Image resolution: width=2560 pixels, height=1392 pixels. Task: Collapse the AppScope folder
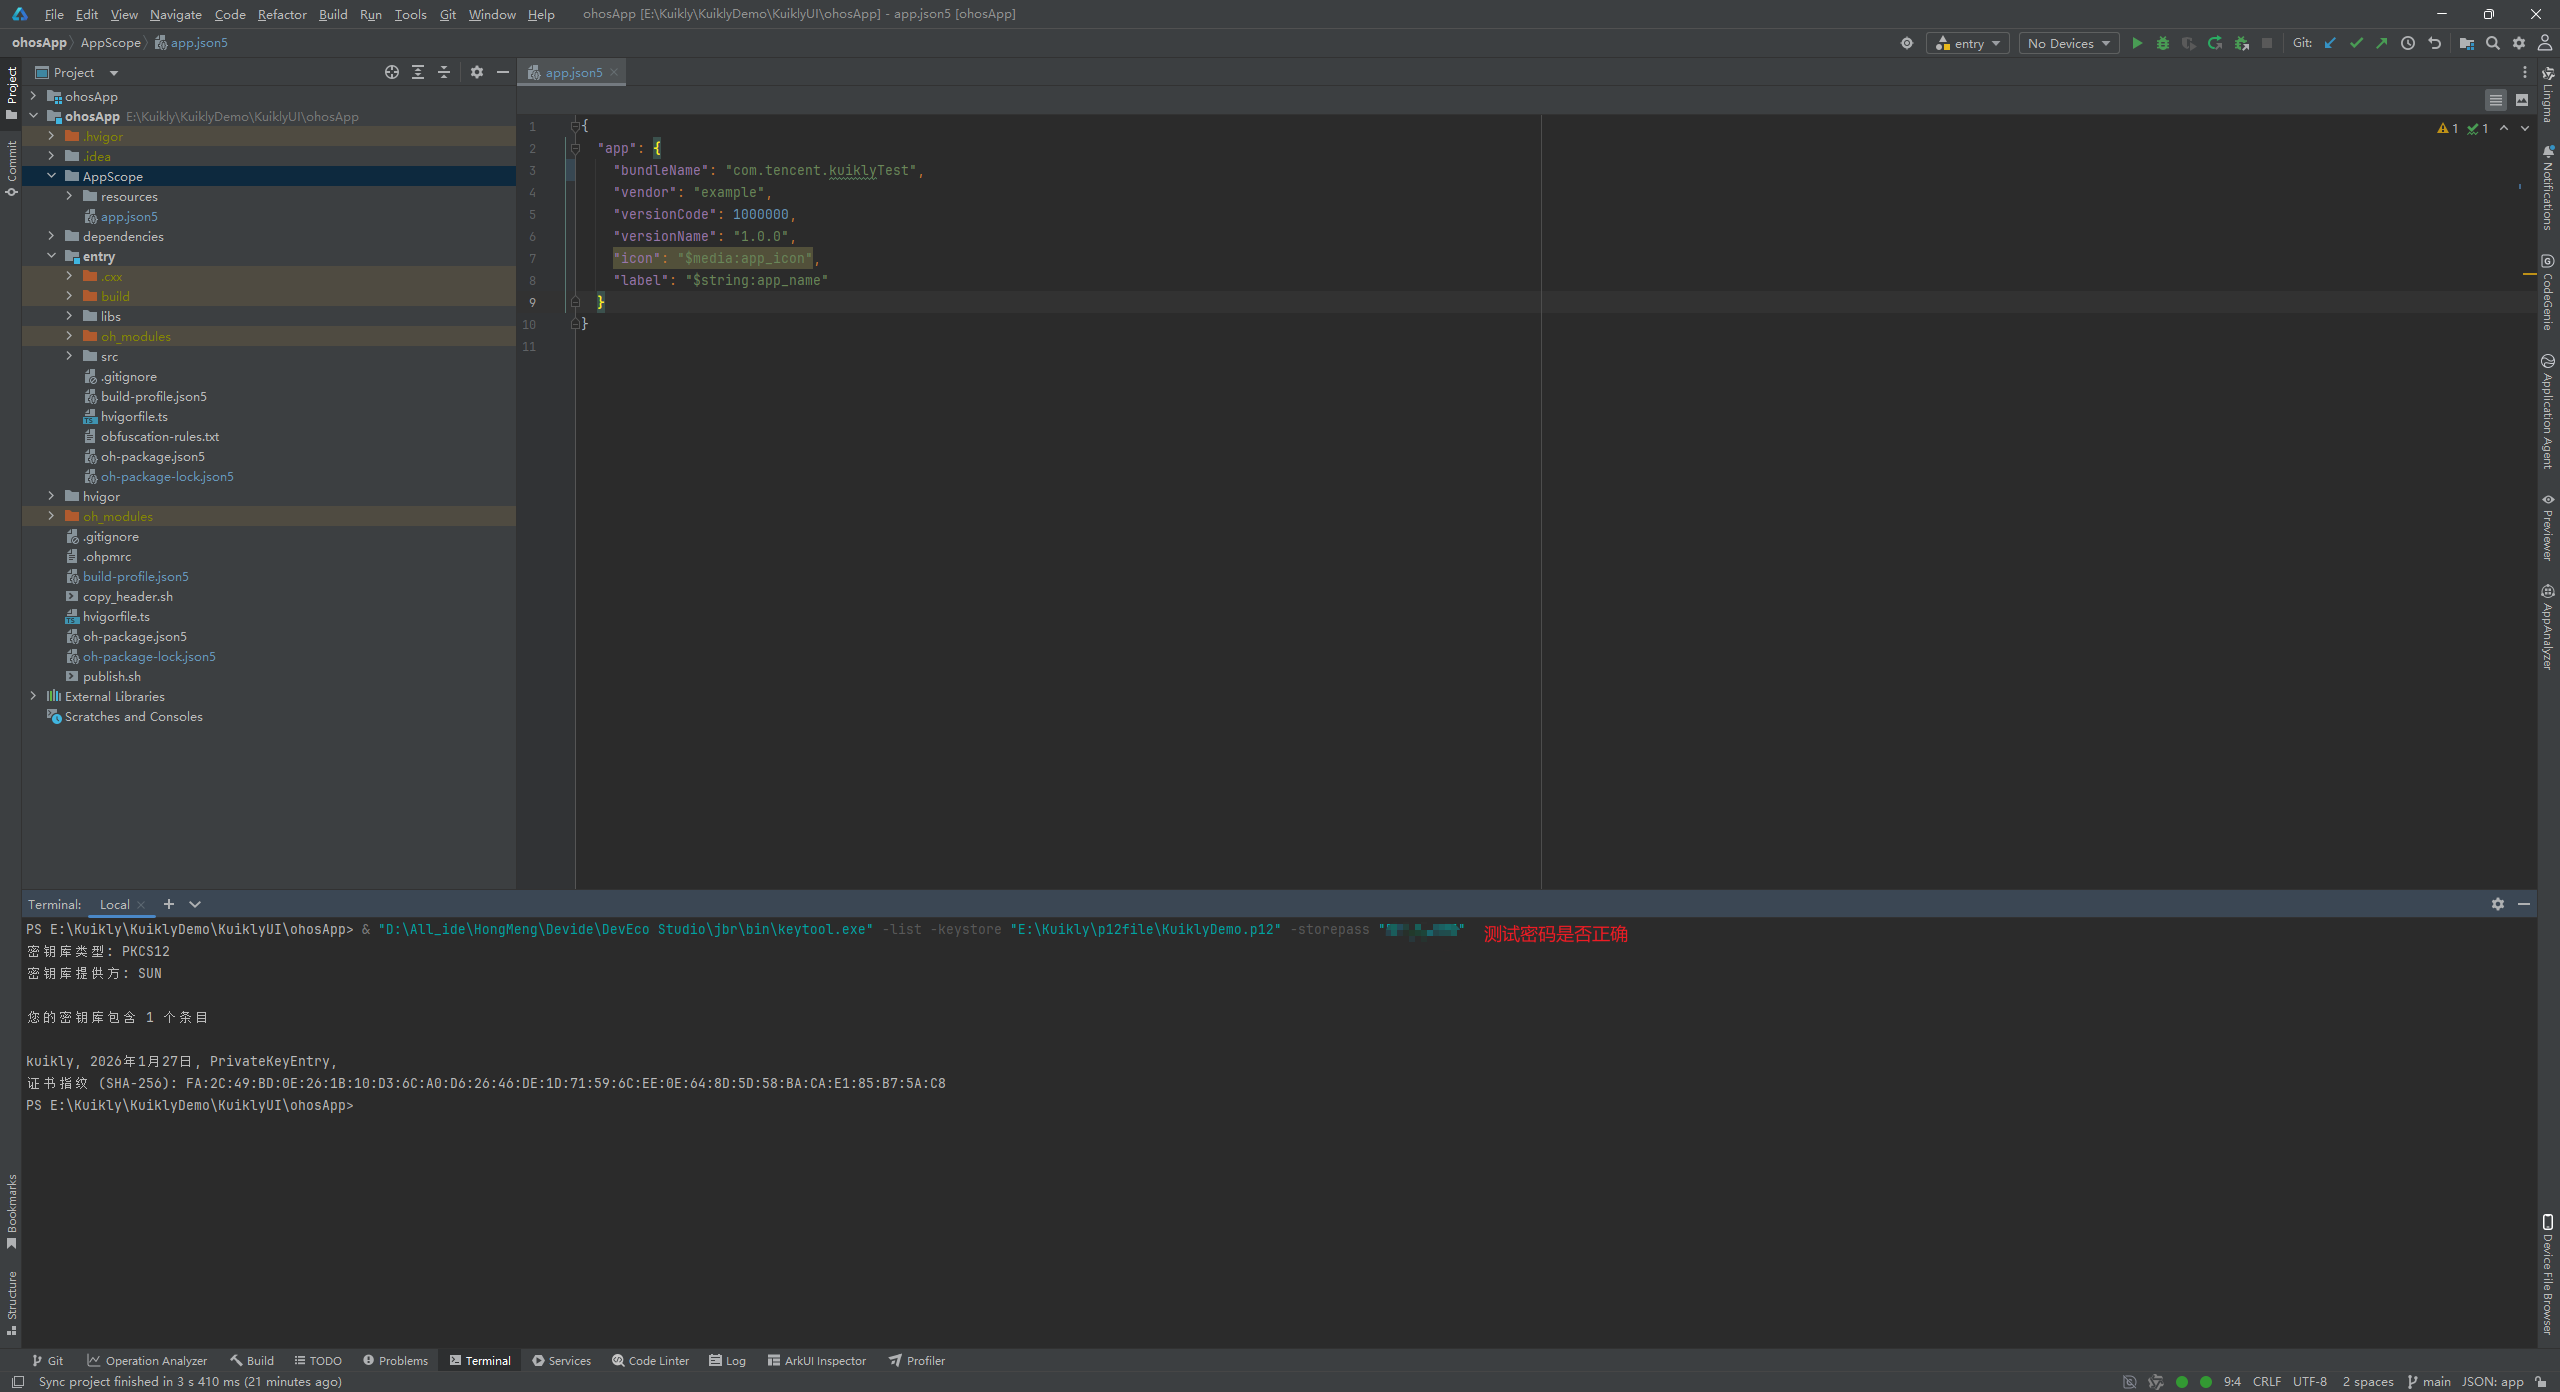(x=51, y=176)
